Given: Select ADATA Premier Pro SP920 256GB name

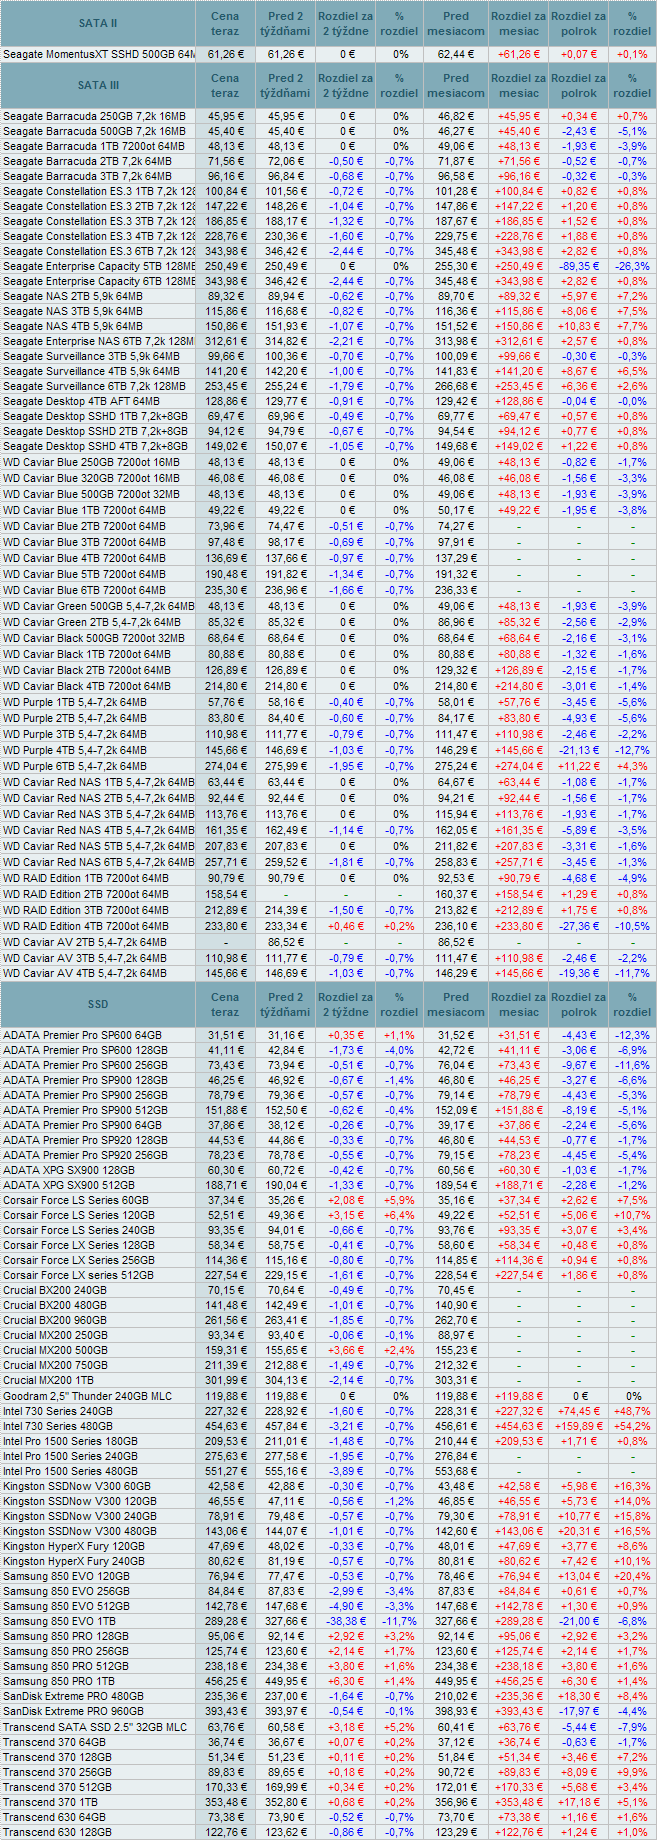Looking at the screenshot, I should pos(85,1156).
